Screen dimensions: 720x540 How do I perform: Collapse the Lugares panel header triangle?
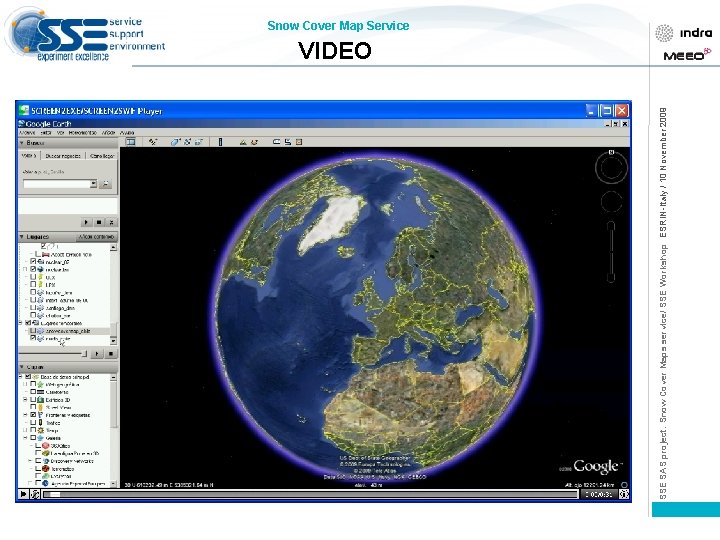22,236
